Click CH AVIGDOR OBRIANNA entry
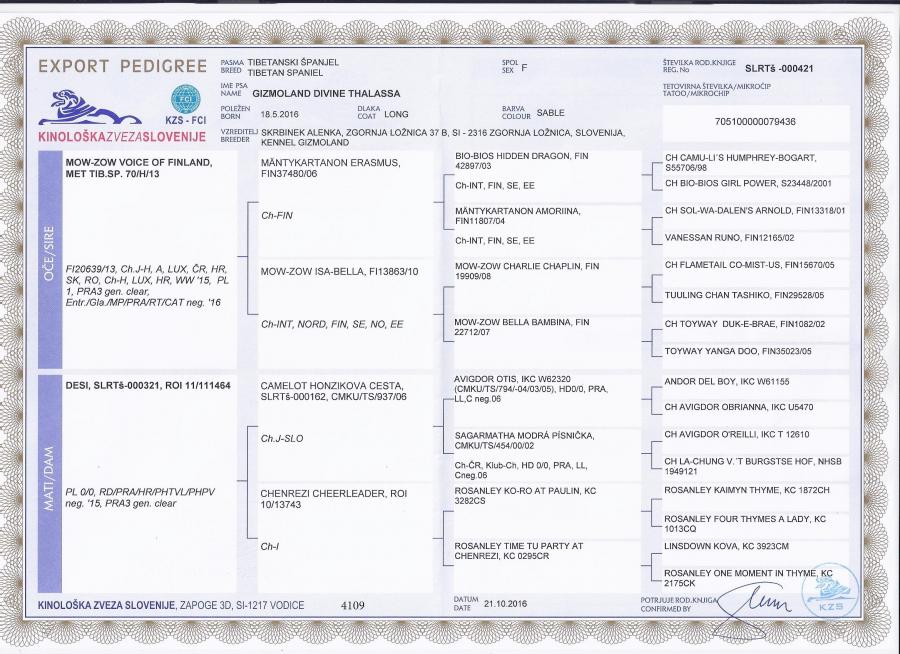 738,407
